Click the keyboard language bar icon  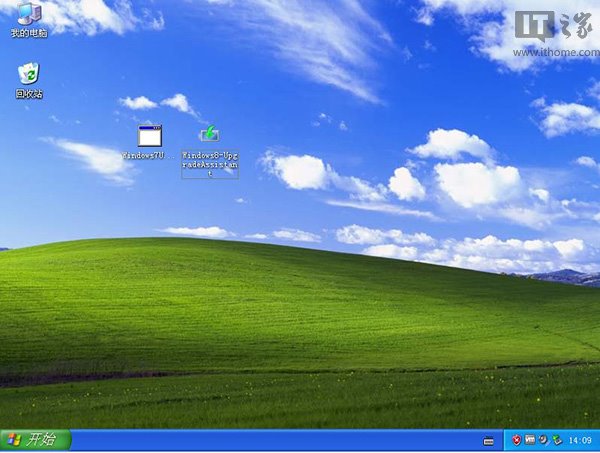489,440
